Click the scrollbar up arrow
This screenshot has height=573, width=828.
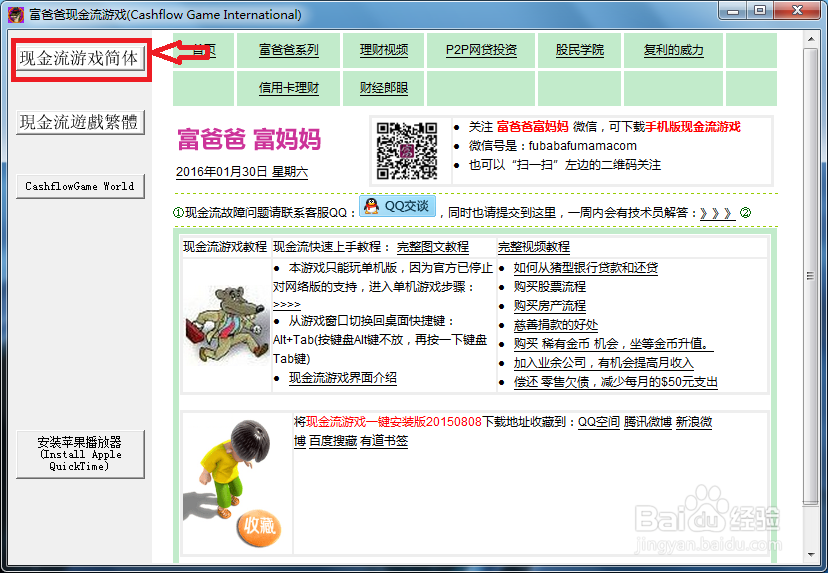pos(811,39)
